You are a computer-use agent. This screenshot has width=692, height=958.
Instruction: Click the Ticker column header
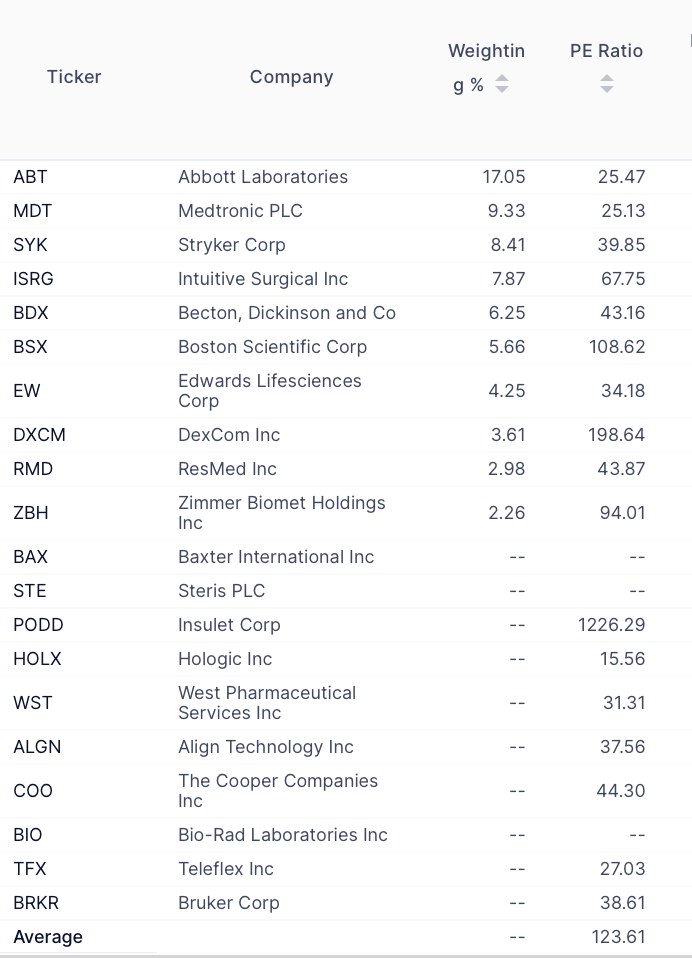click(74, 77)
